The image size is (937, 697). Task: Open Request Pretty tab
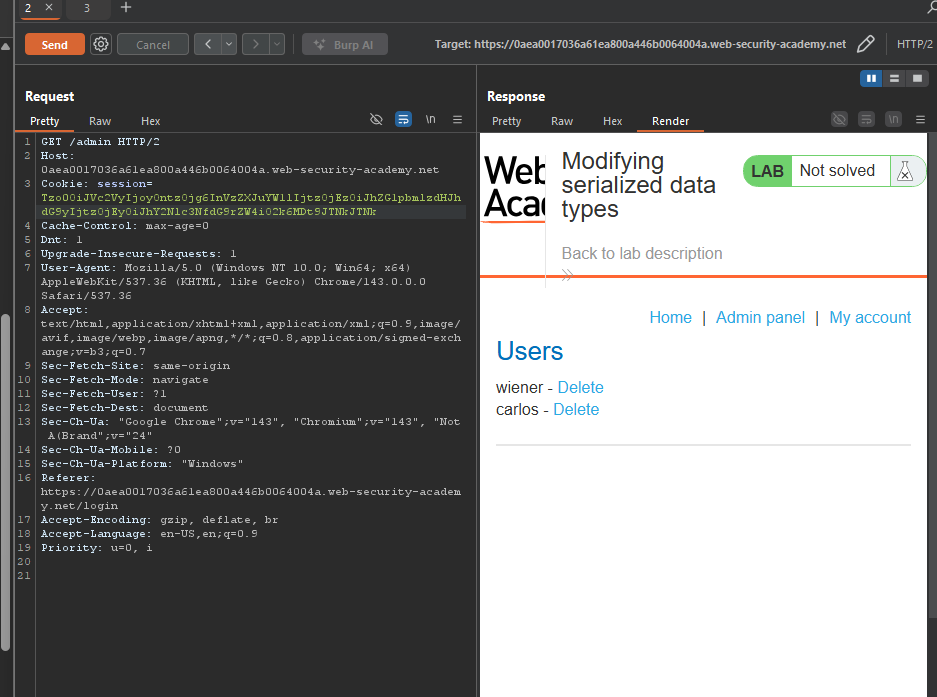45,121
